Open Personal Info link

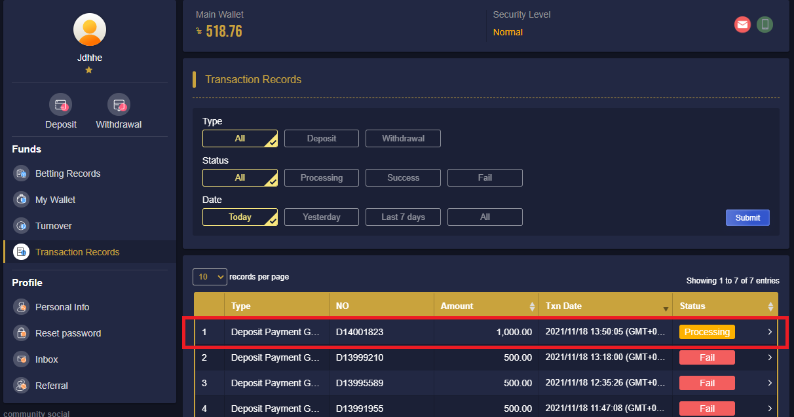[x=62, y=307]
